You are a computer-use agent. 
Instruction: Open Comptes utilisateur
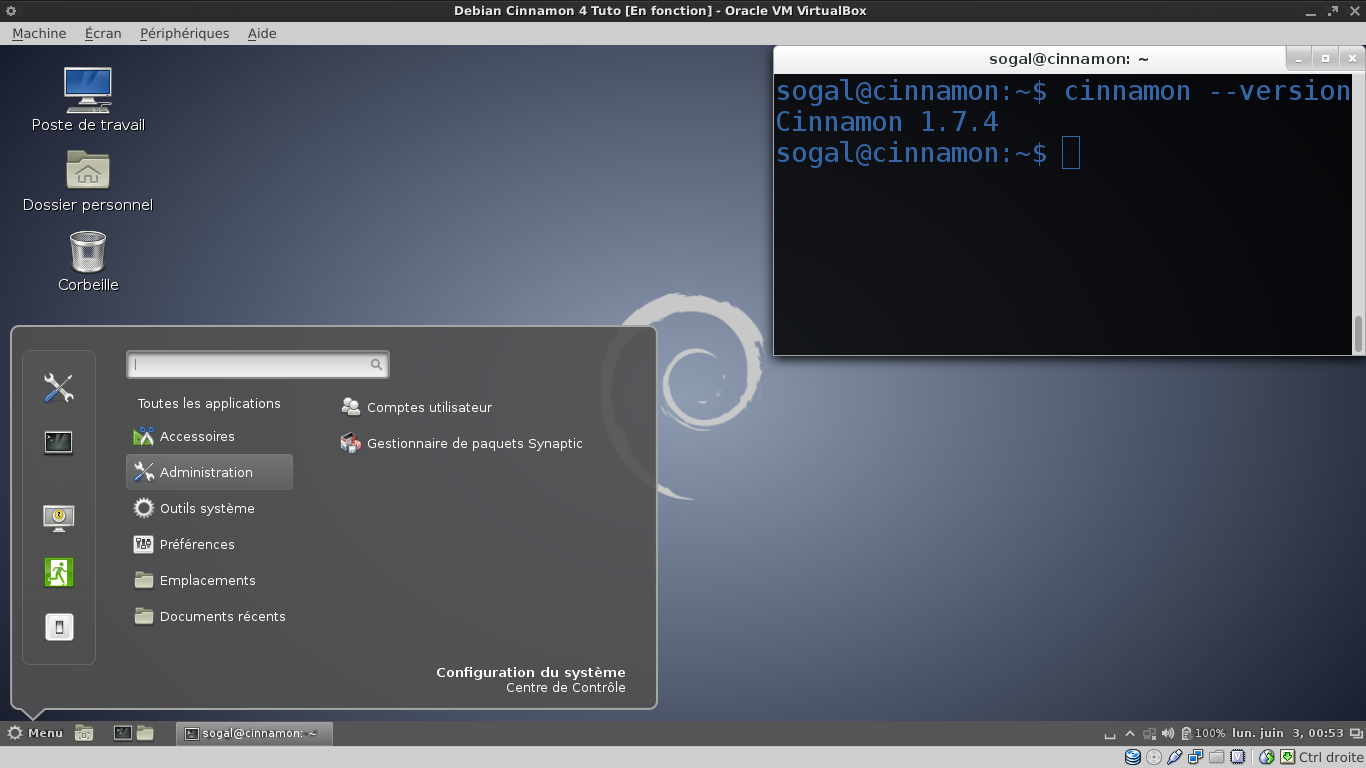click(x=429, y=407)
